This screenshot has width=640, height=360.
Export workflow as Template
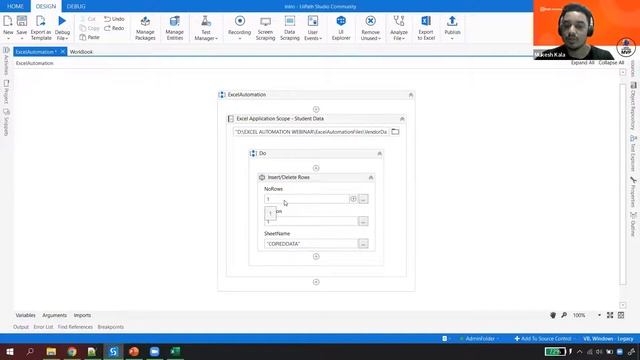(41, 27)
